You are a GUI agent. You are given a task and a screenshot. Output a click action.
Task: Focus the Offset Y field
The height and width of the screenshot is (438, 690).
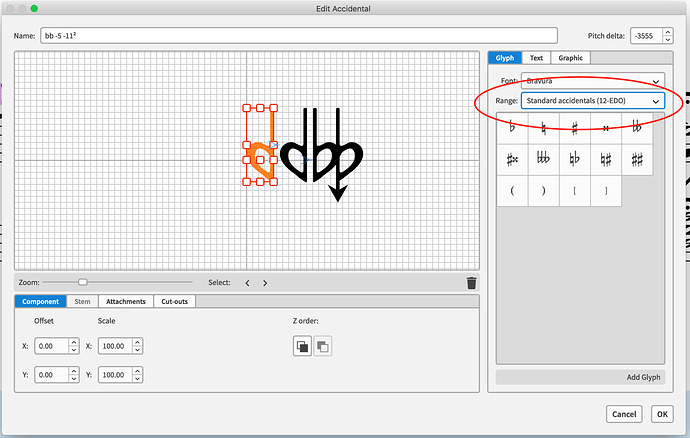[51, 375]
